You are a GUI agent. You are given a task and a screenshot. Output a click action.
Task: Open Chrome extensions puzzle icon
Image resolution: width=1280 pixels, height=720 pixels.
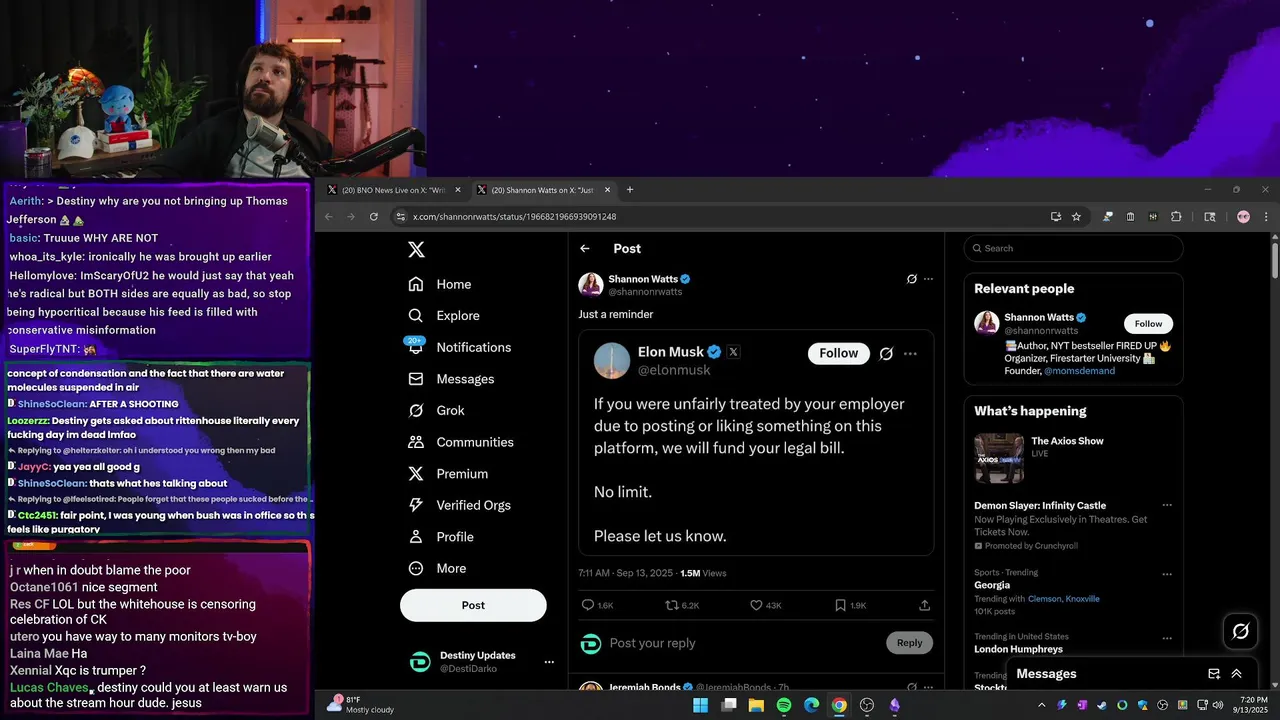click(x=1176, y=216)
